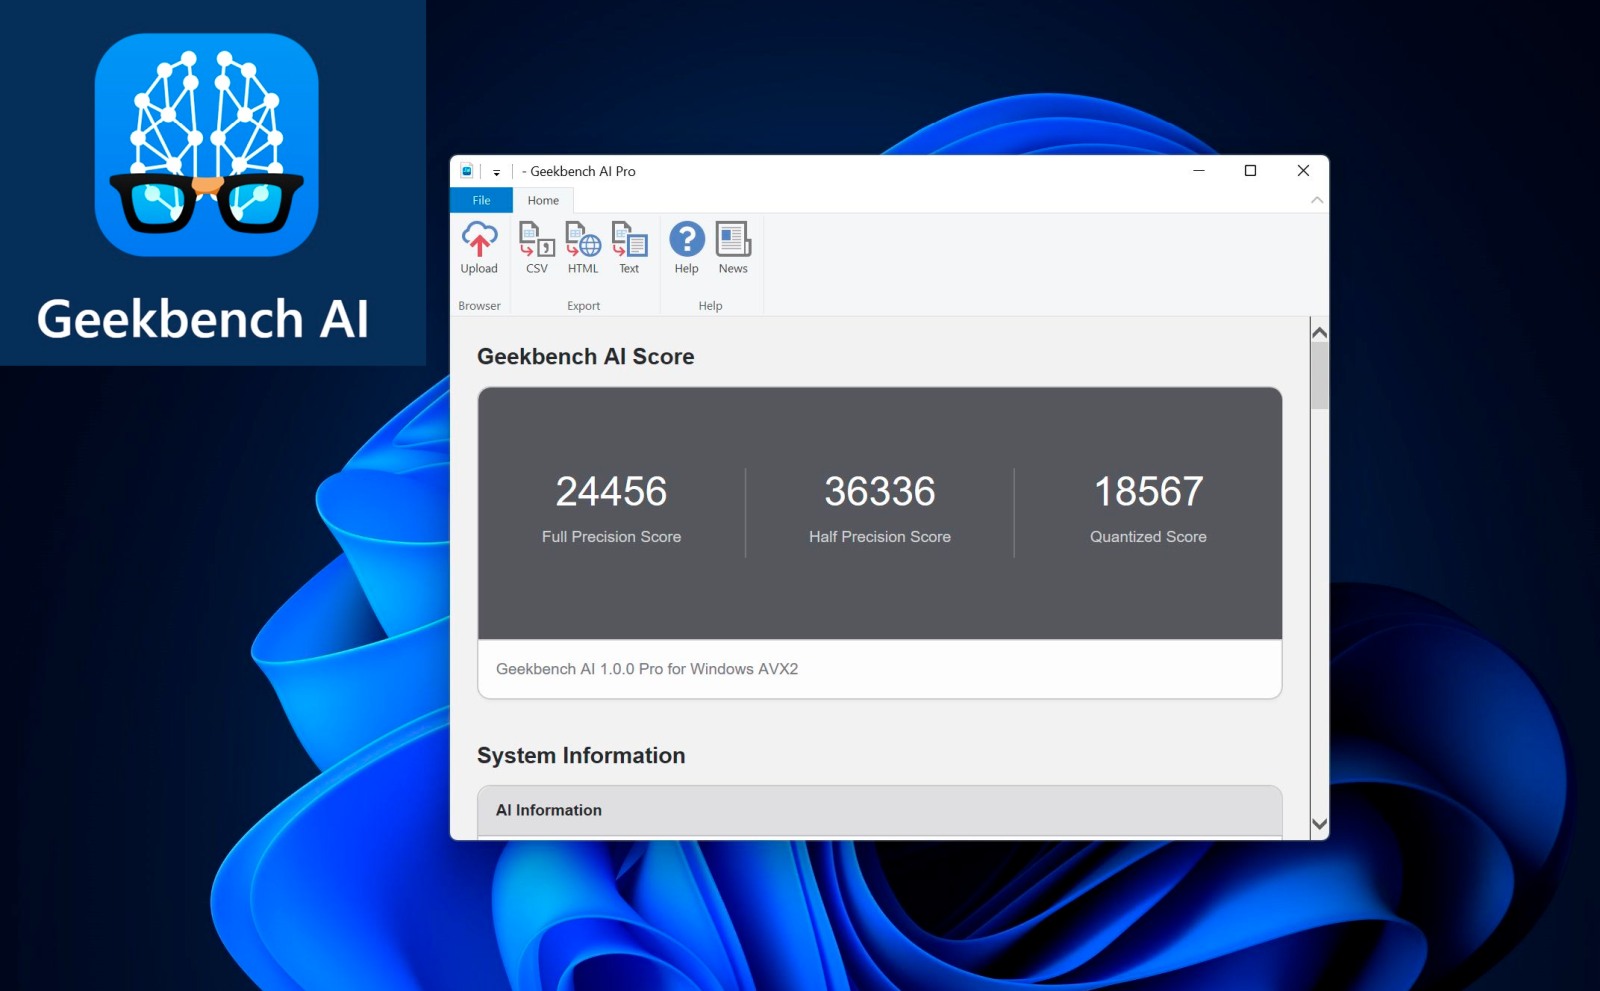This screenshot has width=1600, height=991.
Task: Open Help from the question mark icon
Action: tap(687, 248)
